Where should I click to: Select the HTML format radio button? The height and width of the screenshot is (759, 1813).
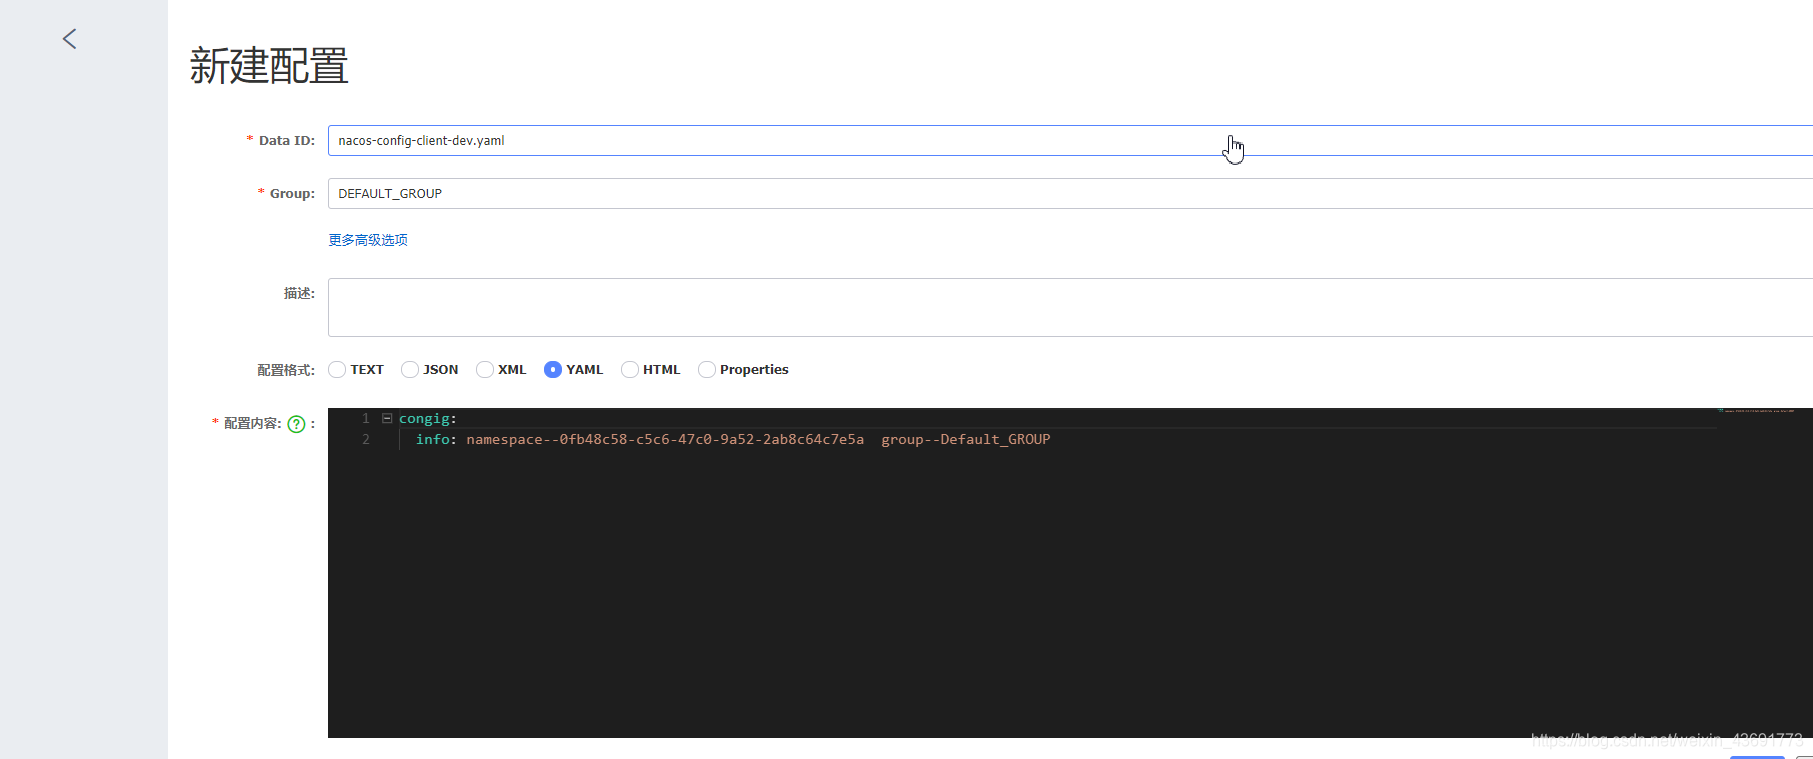click(x=630, y=370)
